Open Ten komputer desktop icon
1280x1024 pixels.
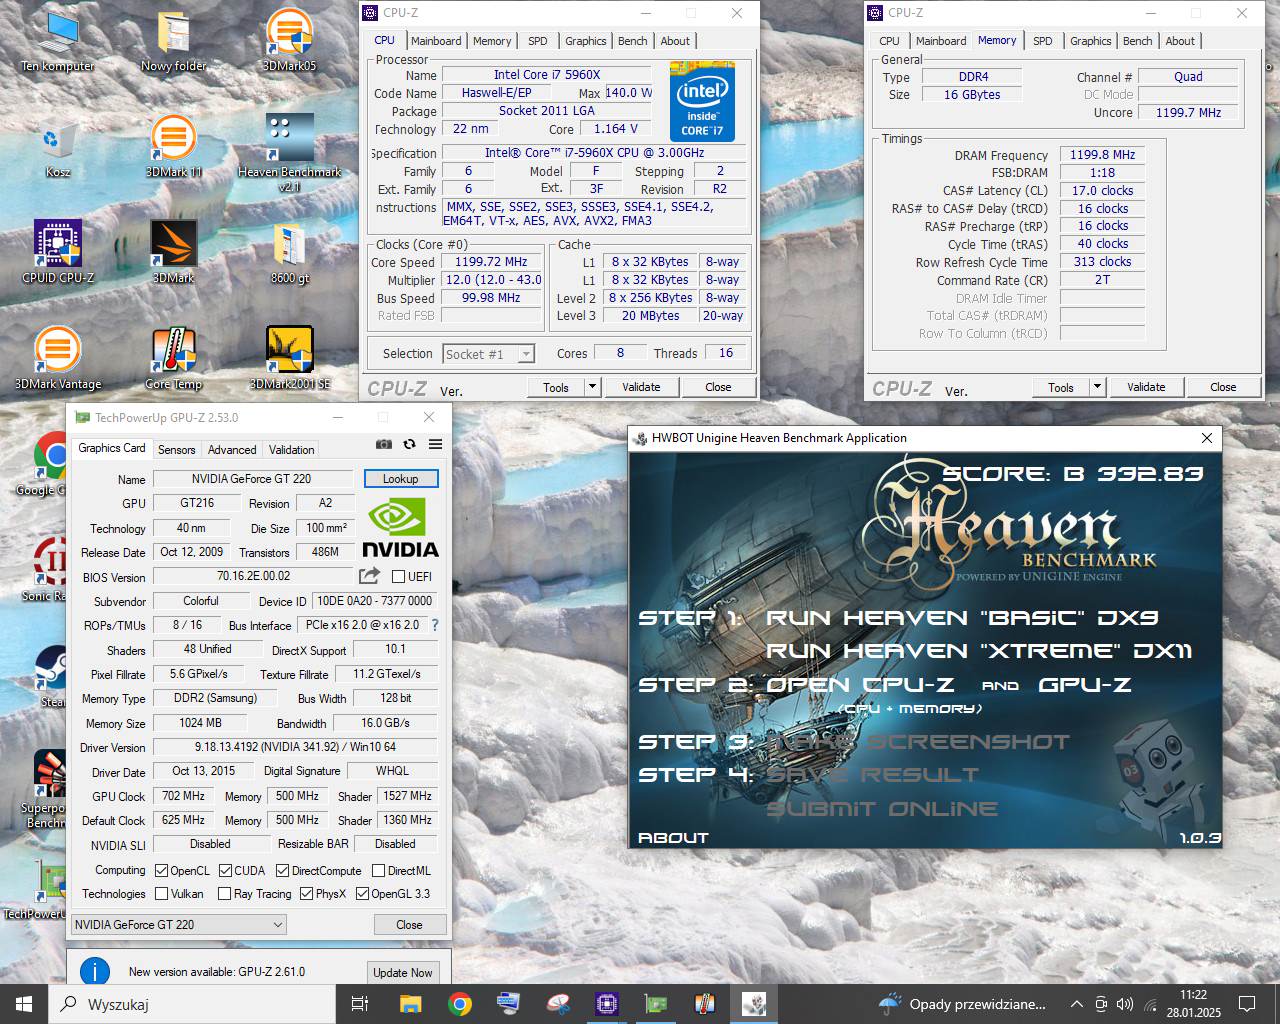tap(58, 40)
